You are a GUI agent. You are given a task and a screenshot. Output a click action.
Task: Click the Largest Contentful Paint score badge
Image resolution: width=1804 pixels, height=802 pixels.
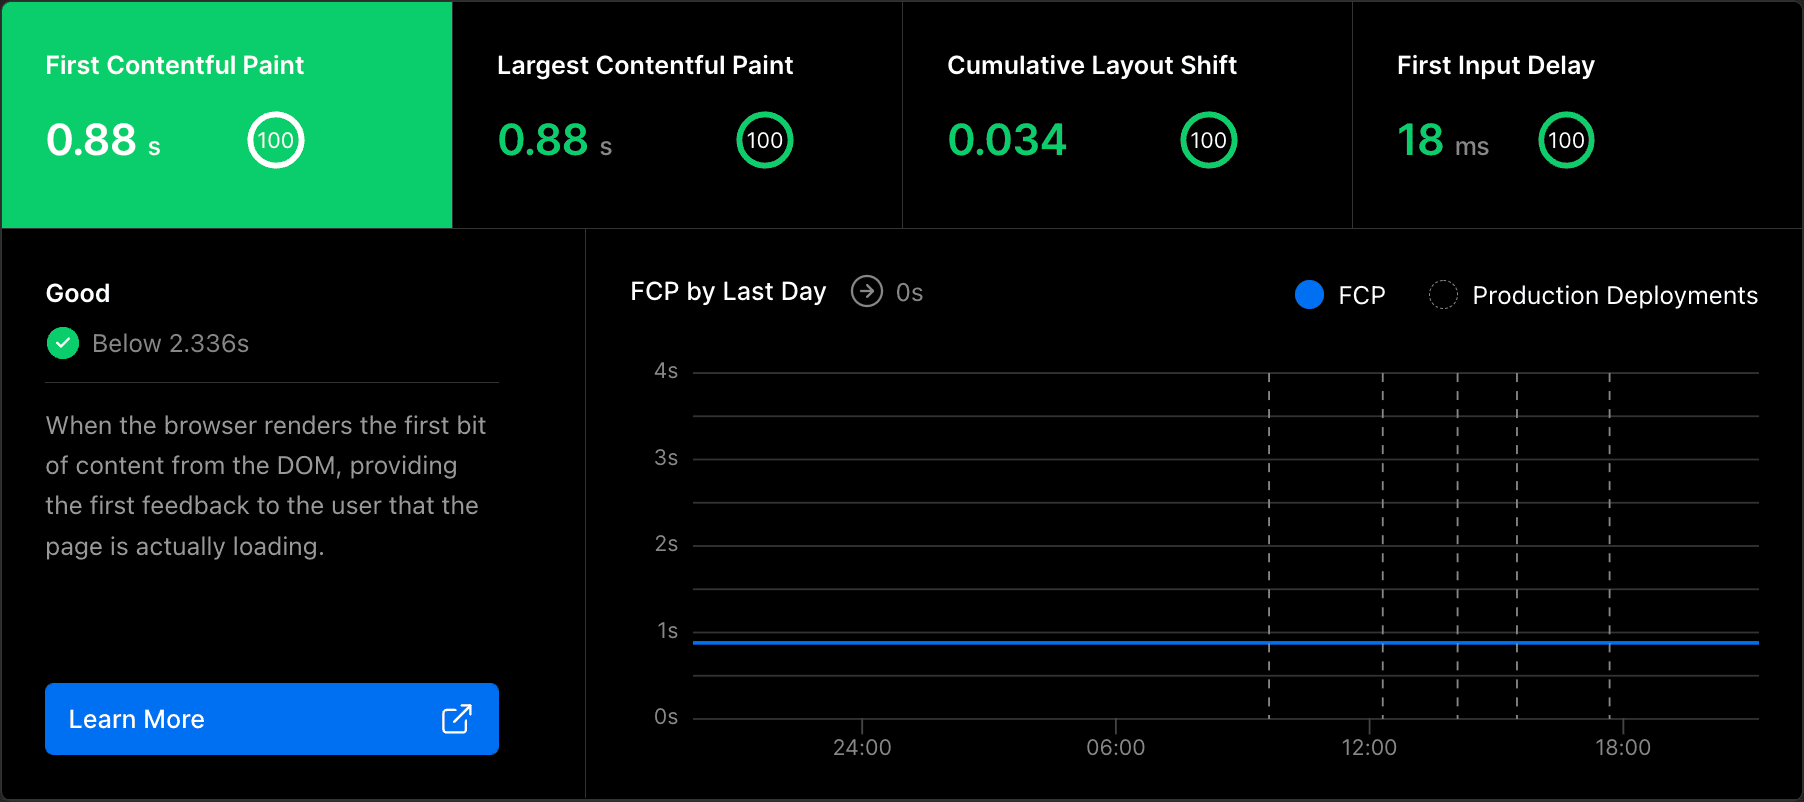(x=765, y=140)
